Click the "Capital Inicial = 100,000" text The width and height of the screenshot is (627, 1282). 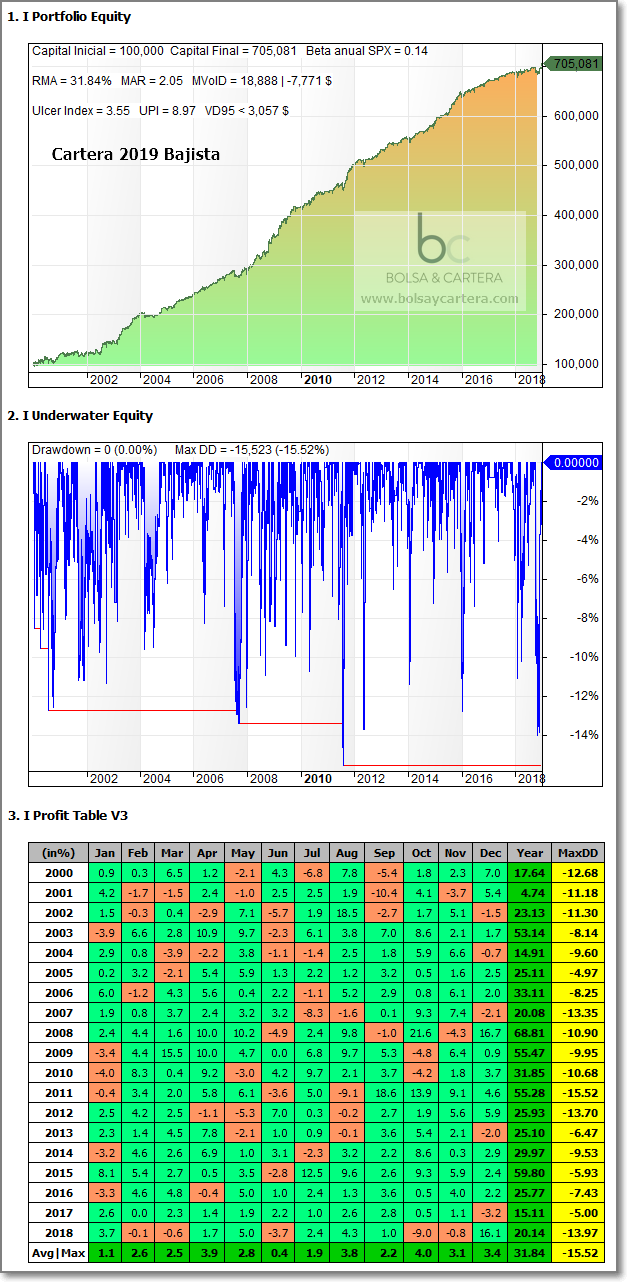[97, 50]
